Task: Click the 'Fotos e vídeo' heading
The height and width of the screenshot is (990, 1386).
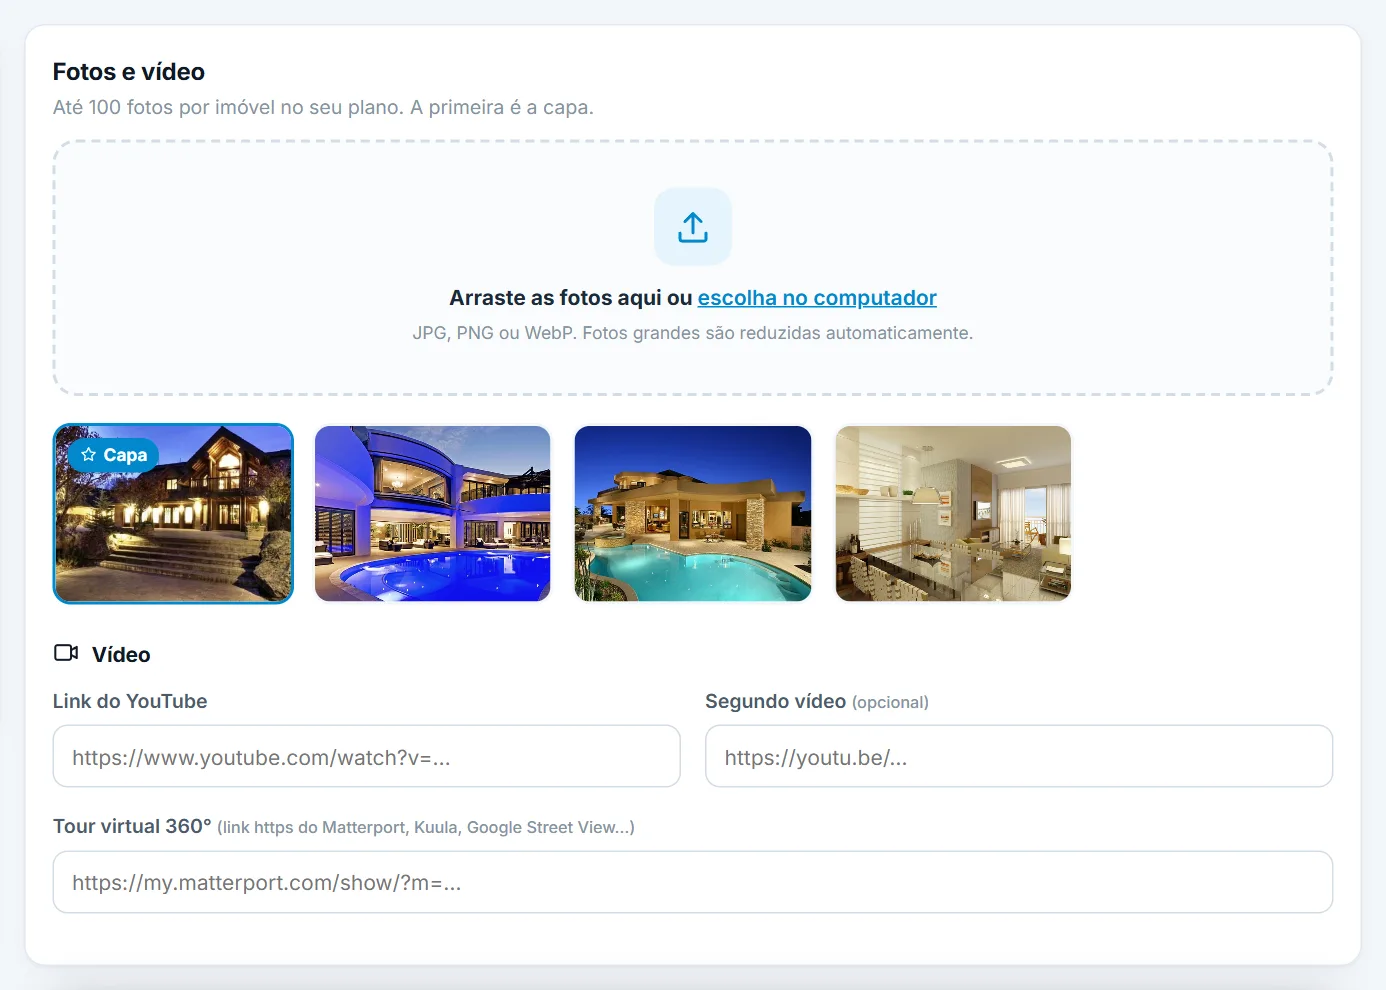Action: pyautogui.click(x=129, y=72)
